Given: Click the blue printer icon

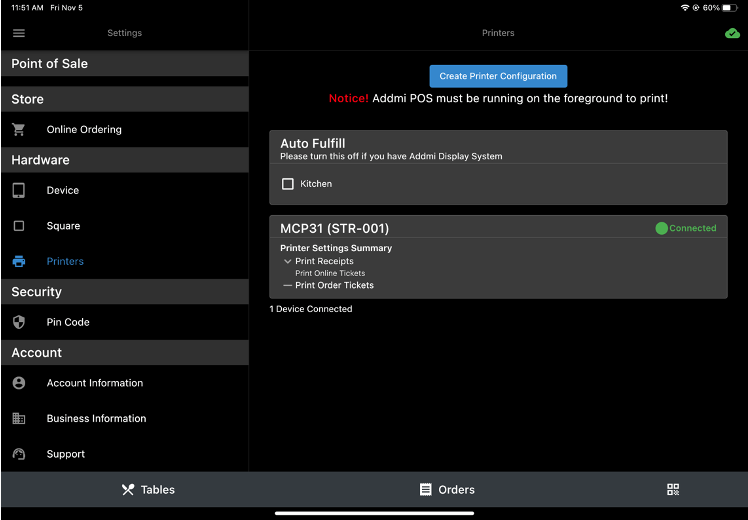Looking at the screenshot, I should (x=19, y=261).
